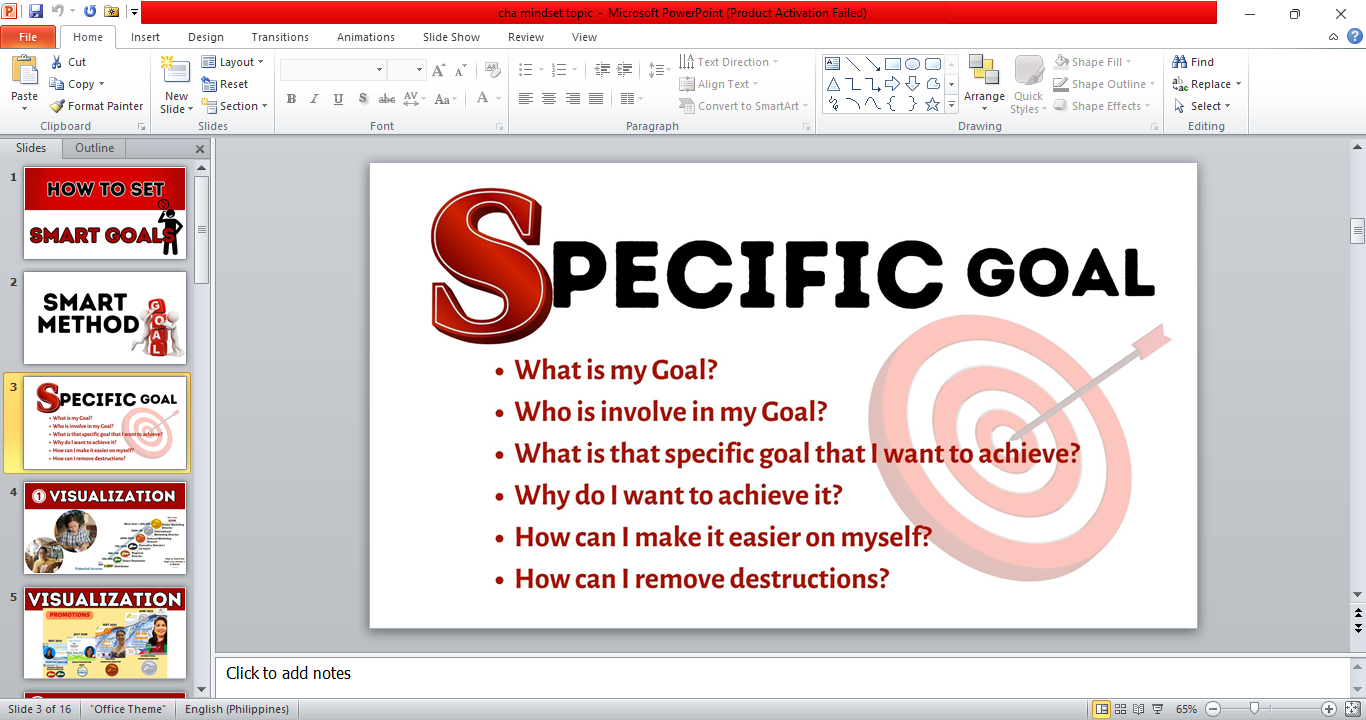This screenshot has height=720, width=1366.
Task: Switch to Slide Sorter view
Action: (1121, 709)
